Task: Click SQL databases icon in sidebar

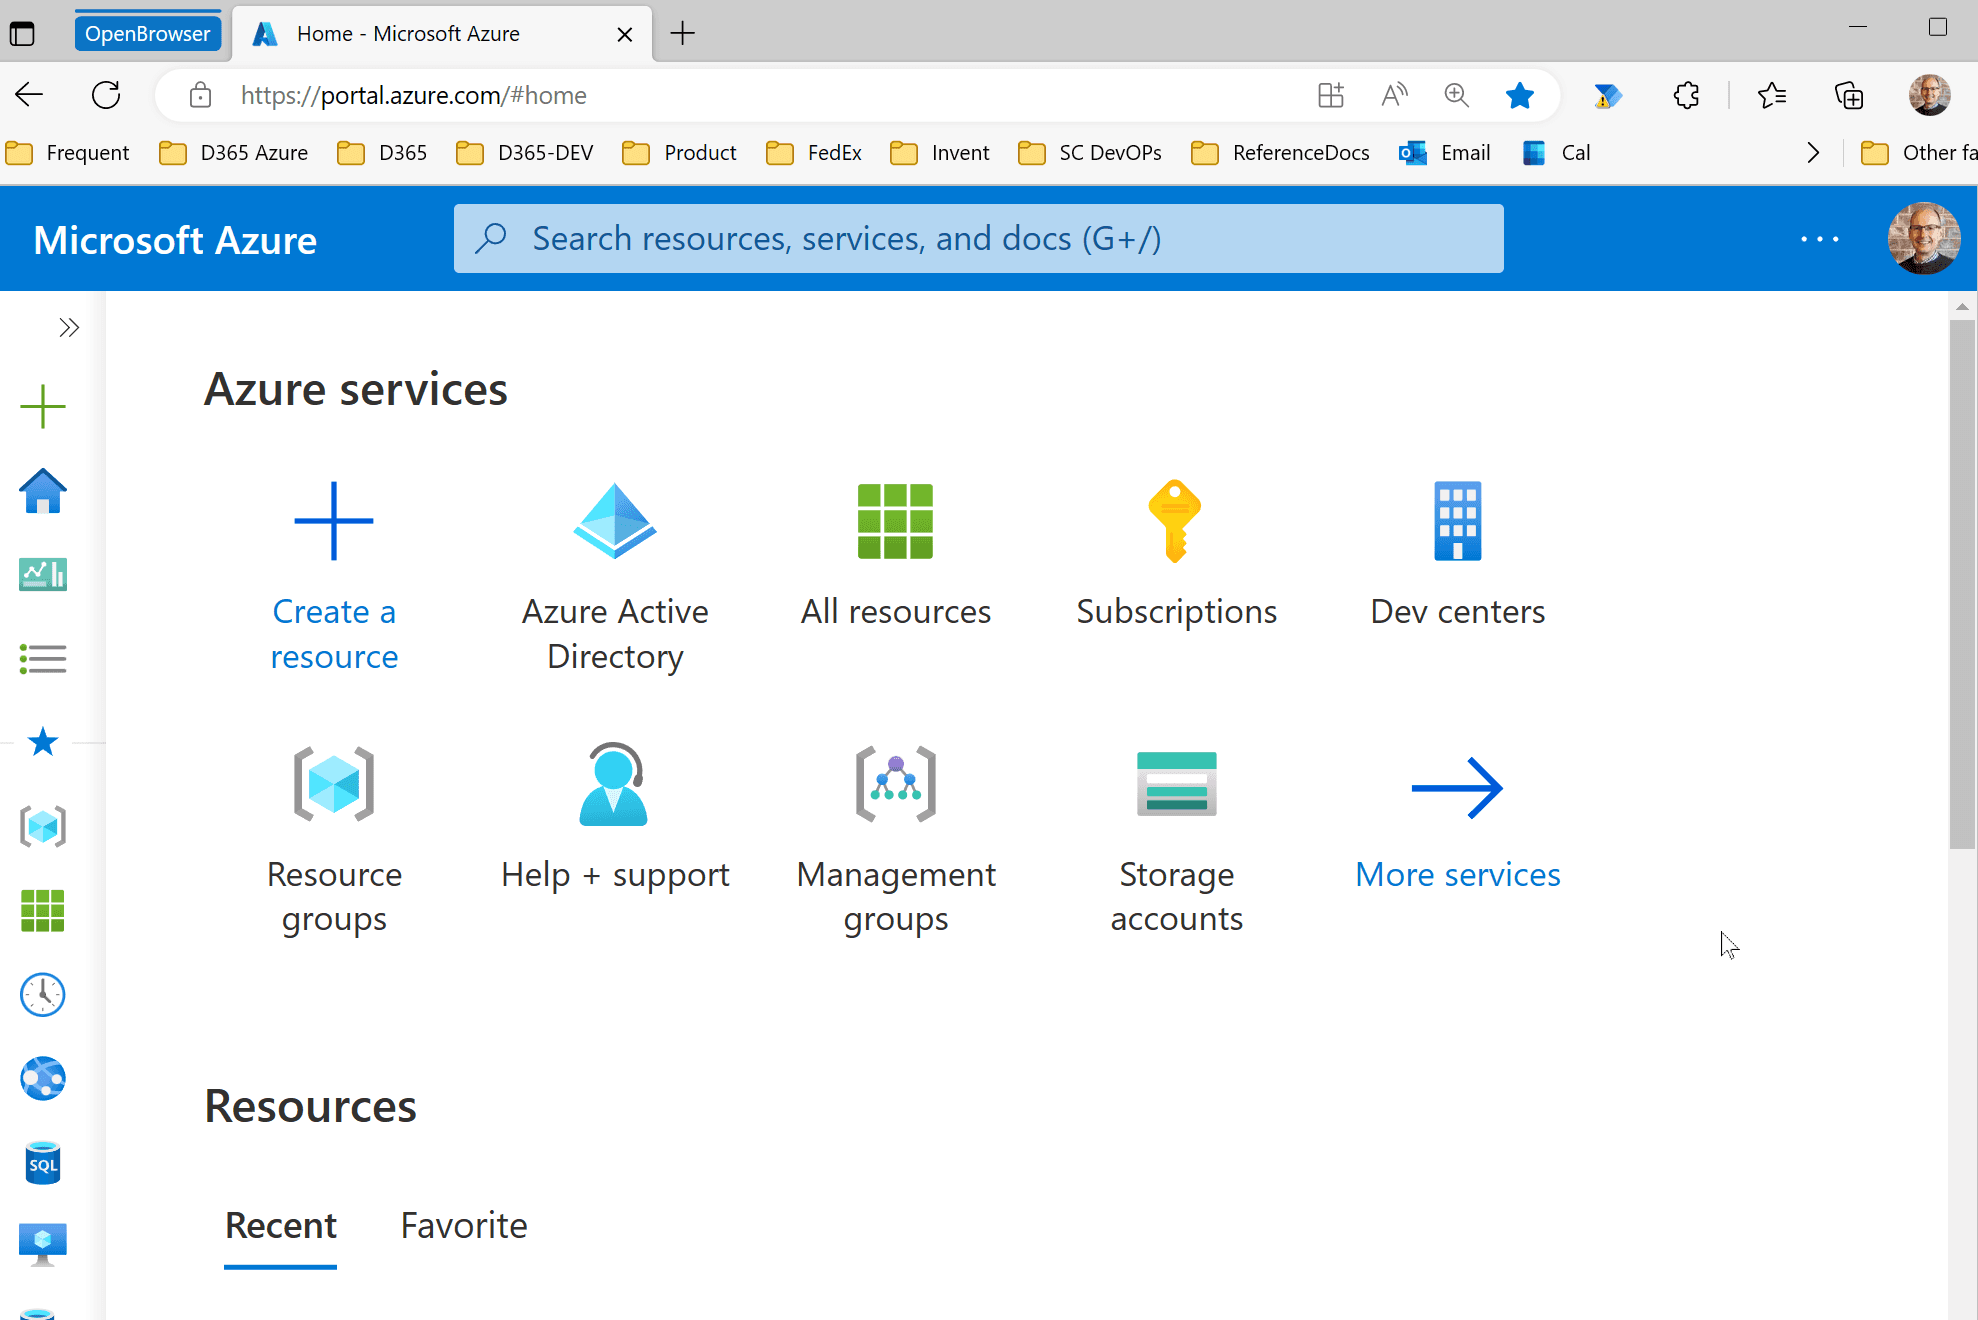Action: pos(43,1163)
